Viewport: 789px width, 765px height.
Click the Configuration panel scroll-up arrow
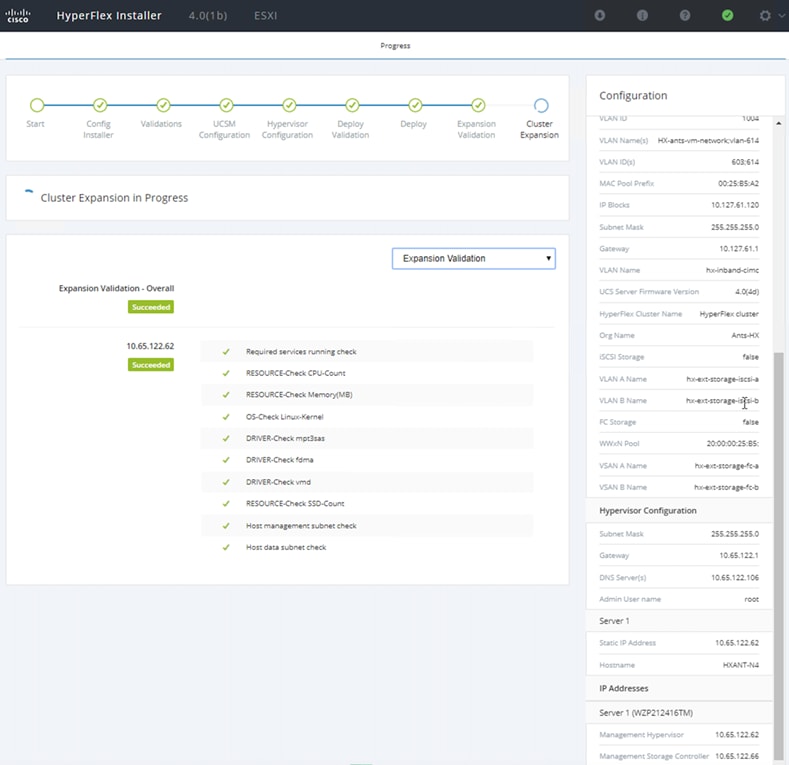tap(778, 123)
